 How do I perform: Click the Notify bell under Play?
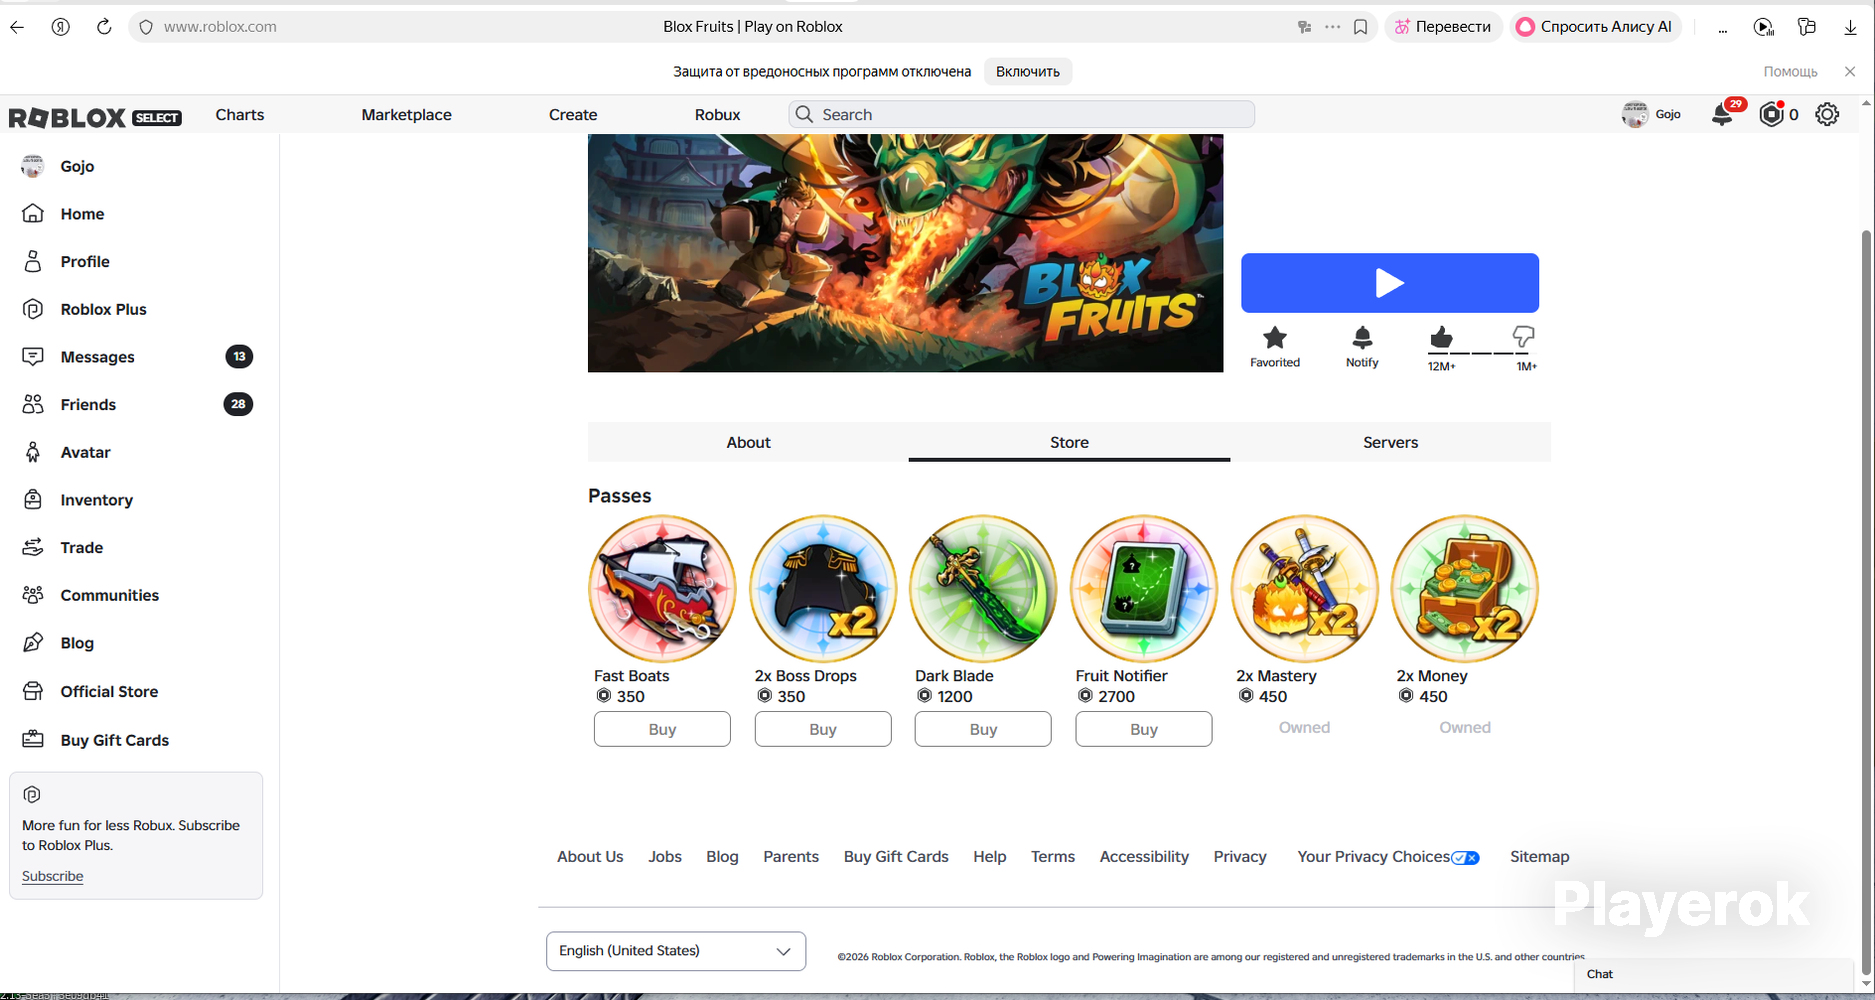pyautogui.click(x=1362, y=337)
